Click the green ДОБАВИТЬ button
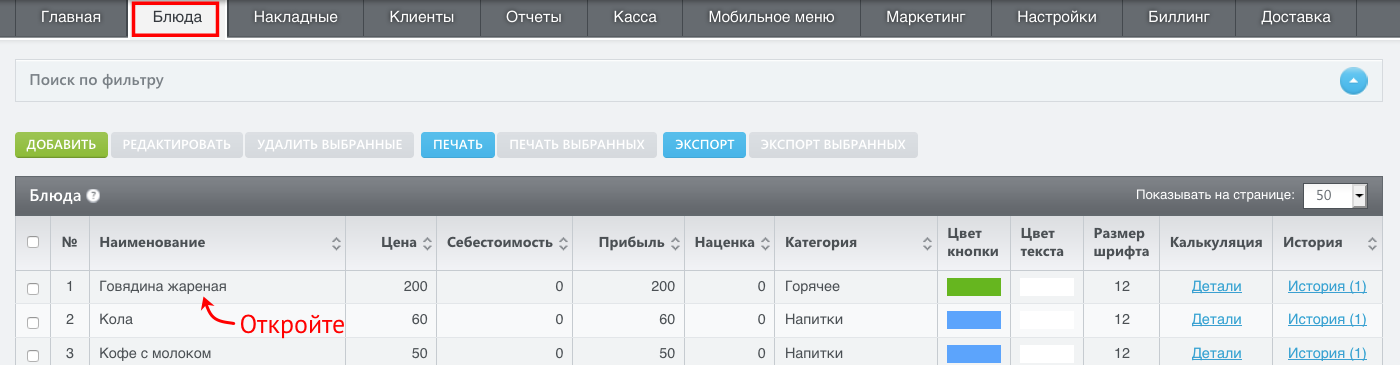The image size is (1400, 365). [x=61, y=145]
